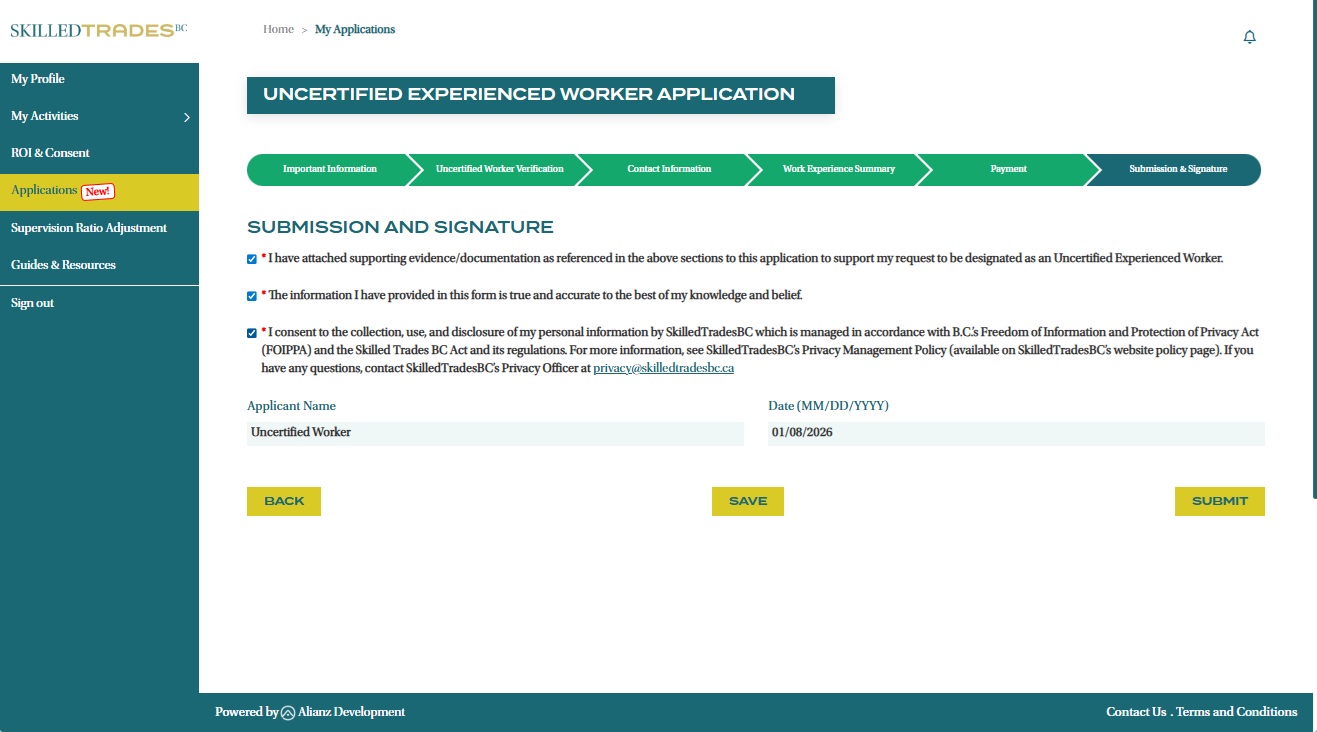
Task: Open Guides & Resources in the sidebar
Action: (63, 265)
